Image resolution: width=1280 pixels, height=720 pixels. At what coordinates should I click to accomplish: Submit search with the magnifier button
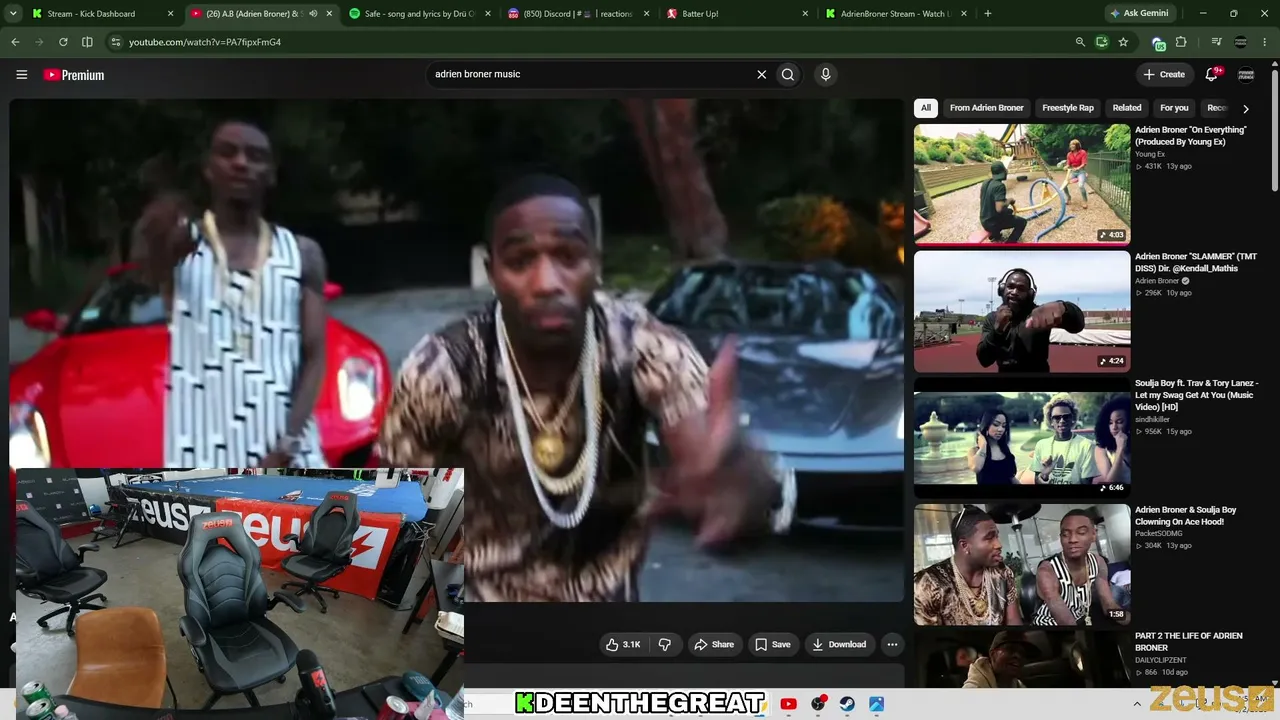[x=788, y=74]
